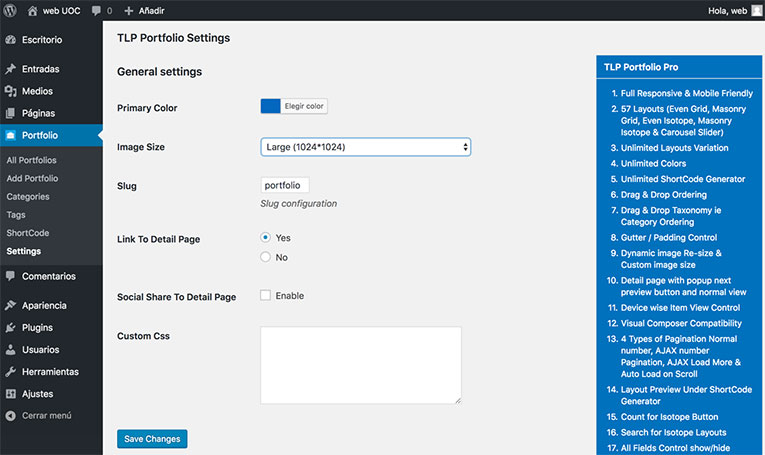Click the Plugins plug icon

(x=11, y=328)
